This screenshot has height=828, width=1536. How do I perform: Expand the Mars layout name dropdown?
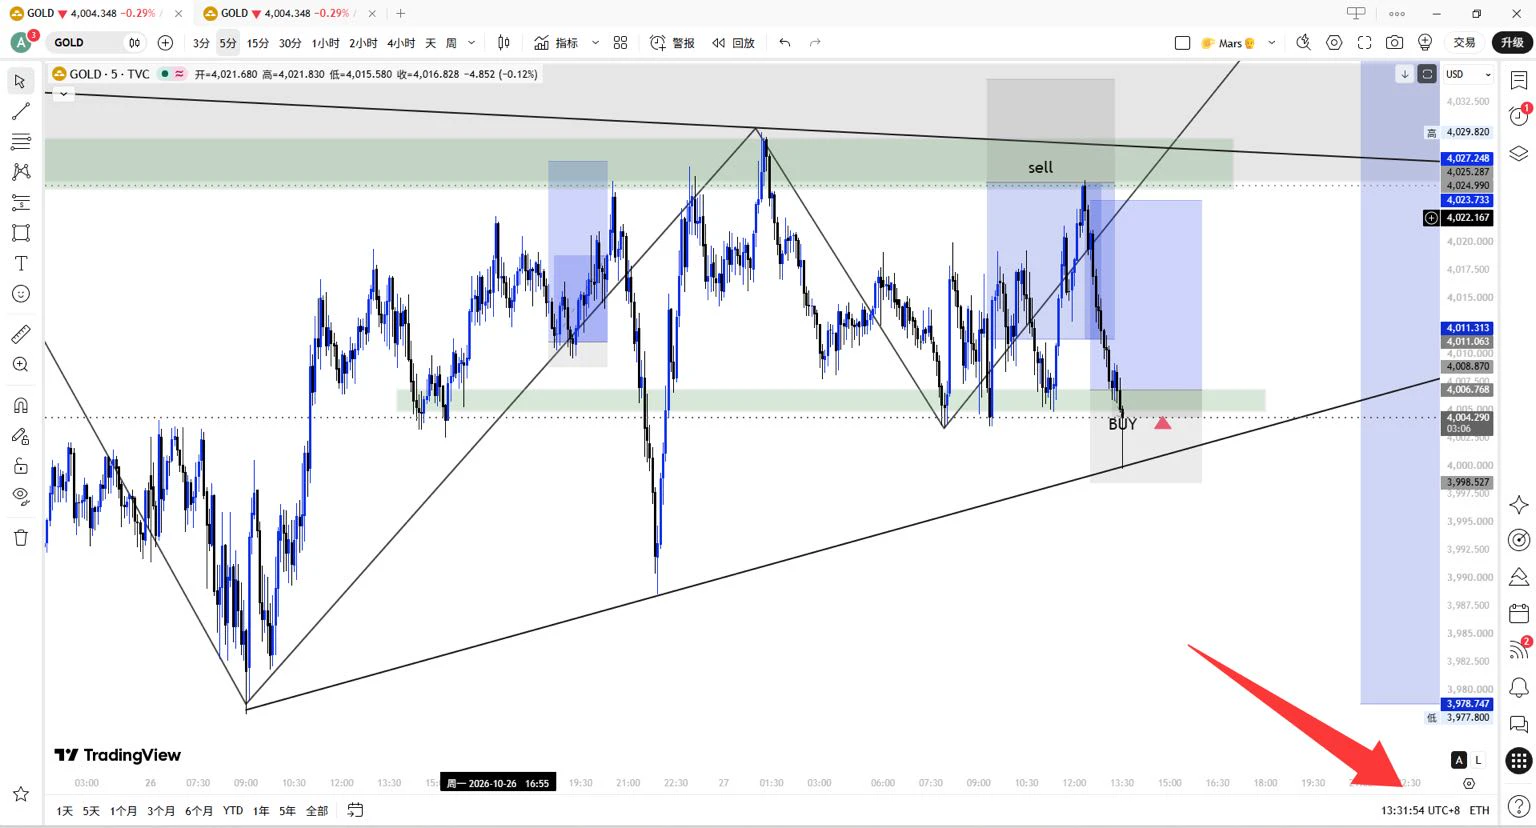1271,43
